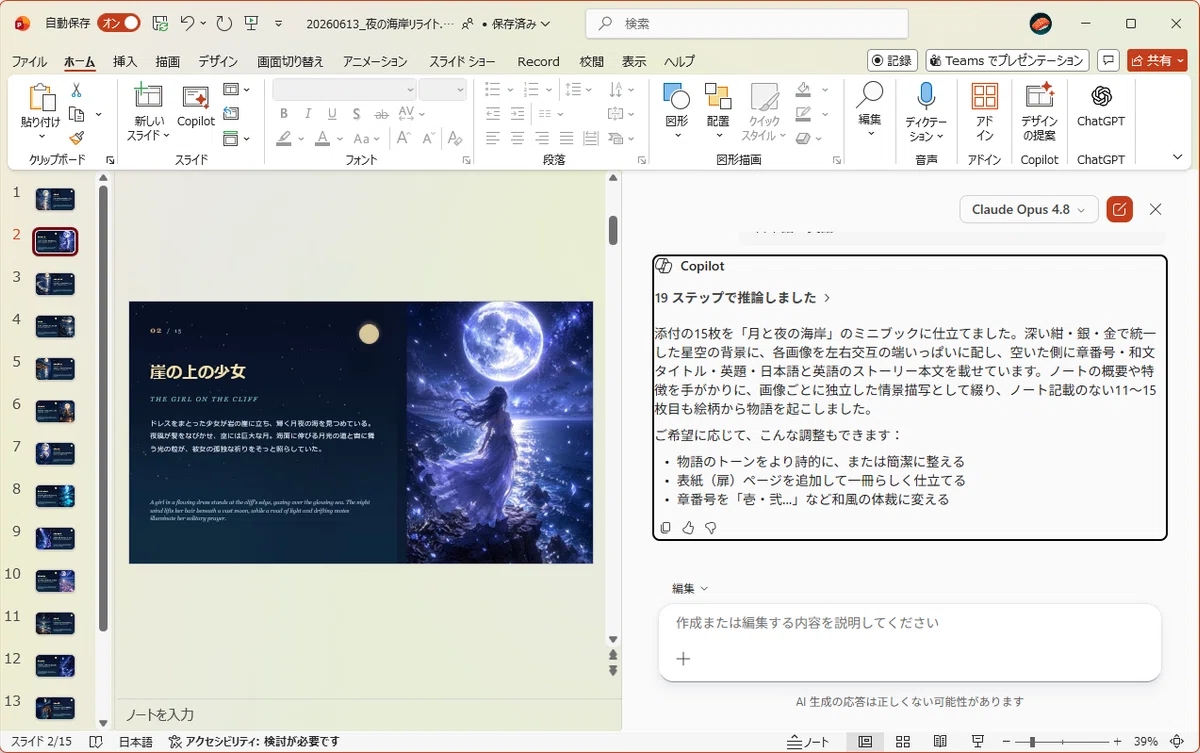Image resolution: width=1200 pixels, height=753 pixels.
Task: Switch to Reading view
Action: [x=941, y=742]
